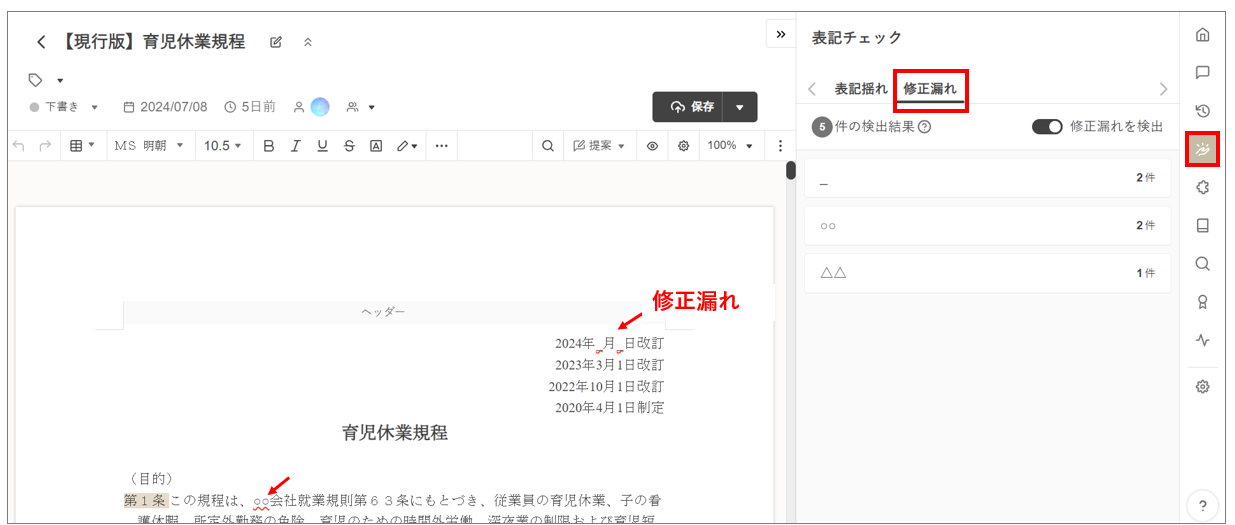
Task: Click the edit title pencil icon
Action: point(276,42)
